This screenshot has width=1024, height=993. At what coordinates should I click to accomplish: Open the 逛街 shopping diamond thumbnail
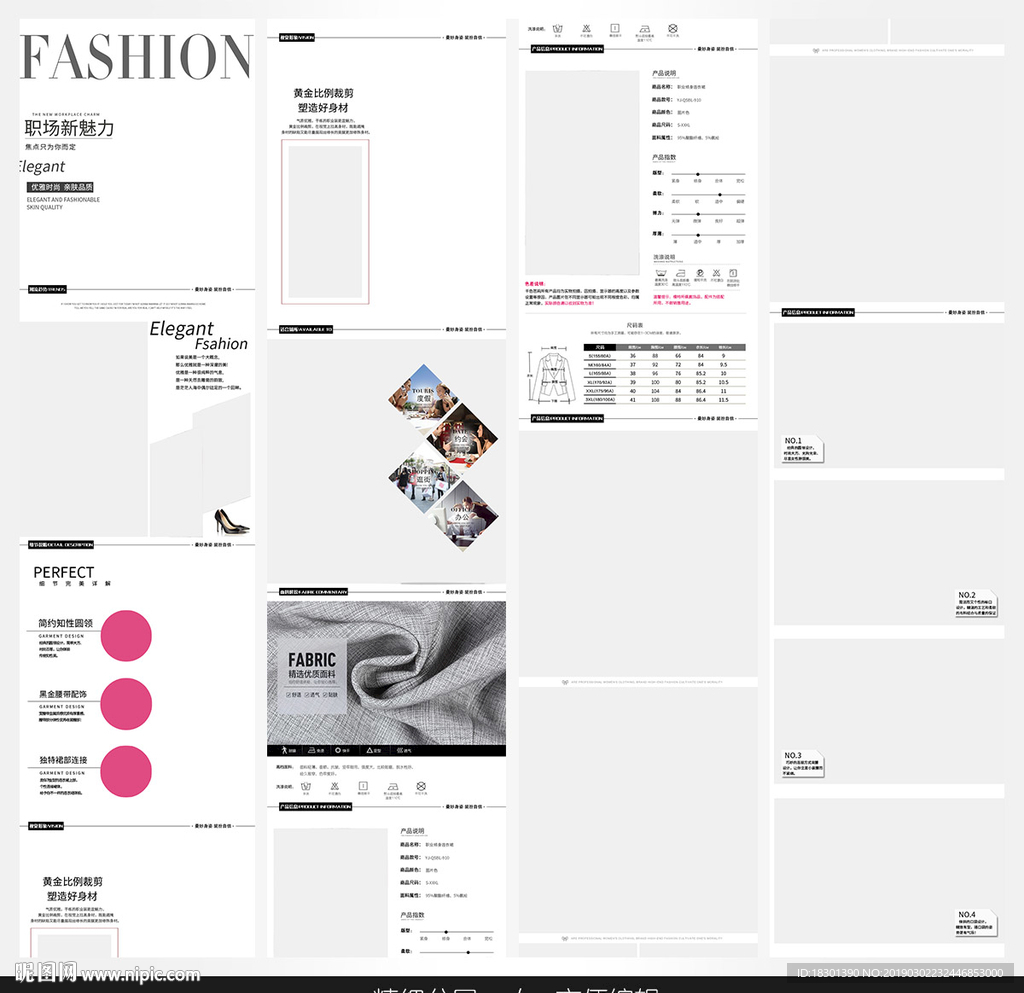[x=424, y=478]
